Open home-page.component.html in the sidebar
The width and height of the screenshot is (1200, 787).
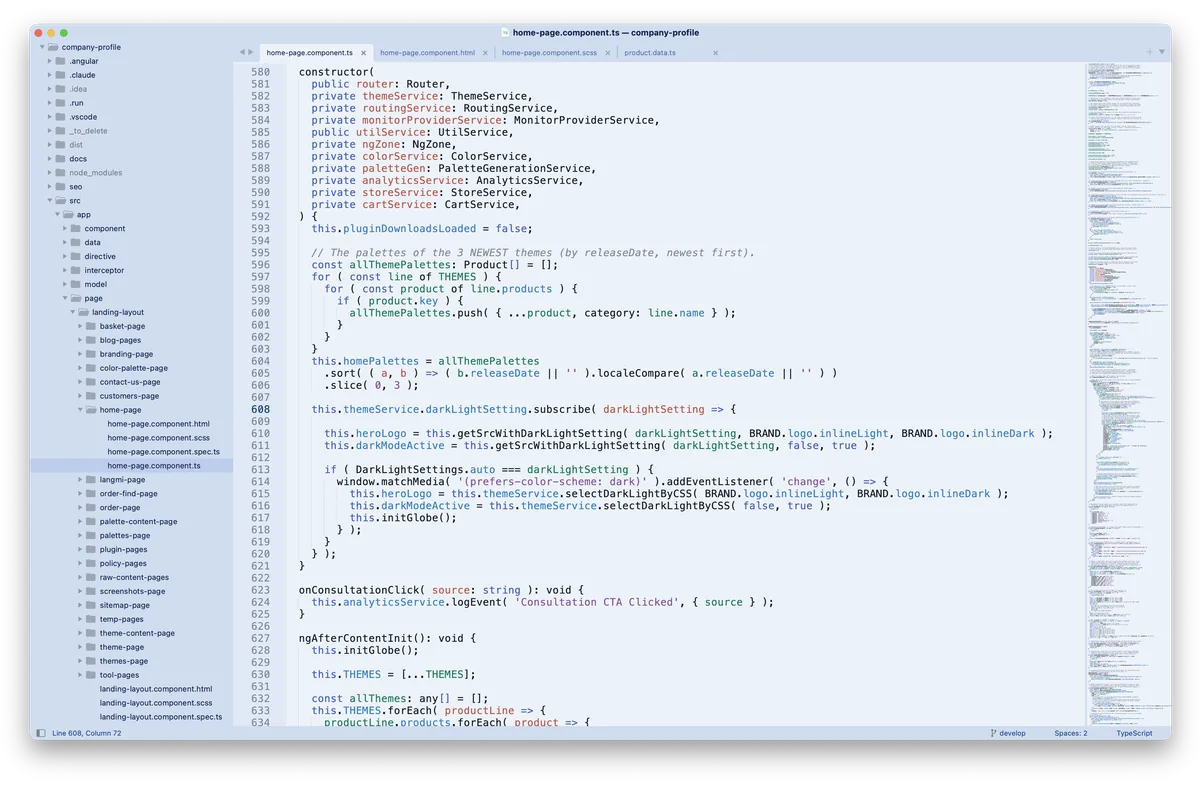tap(158, 424)
